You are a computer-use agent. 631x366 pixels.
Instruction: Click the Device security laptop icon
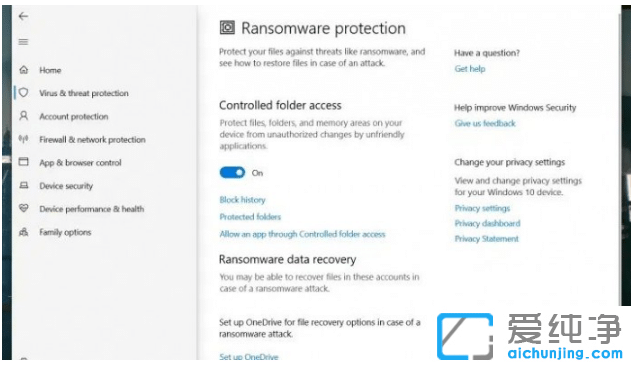24,186
